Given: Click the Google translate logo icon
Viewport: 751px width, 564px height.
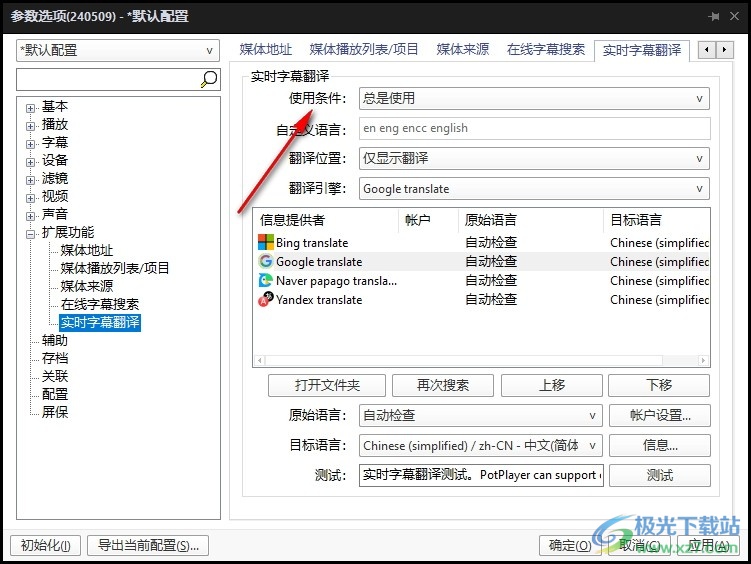Looking at the screenshot, I should (x=266, y=261).
